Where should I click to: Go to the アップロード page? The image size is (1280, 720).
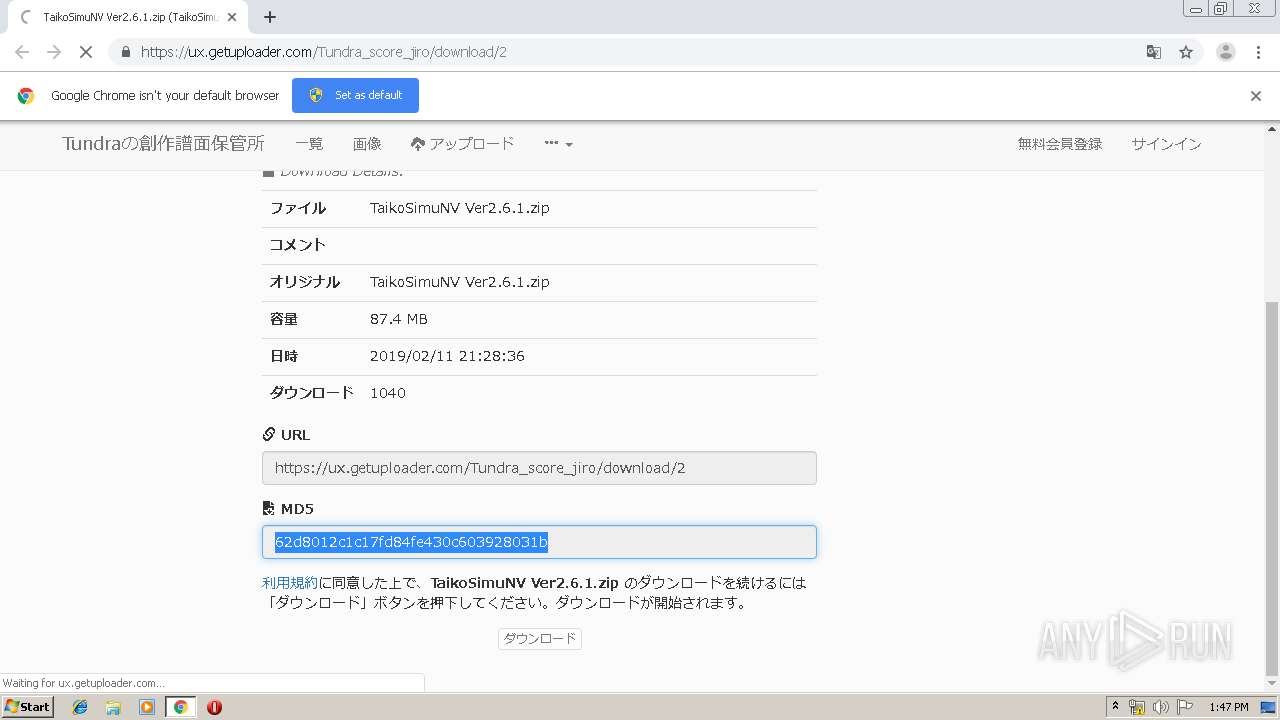tap(462, 144)
